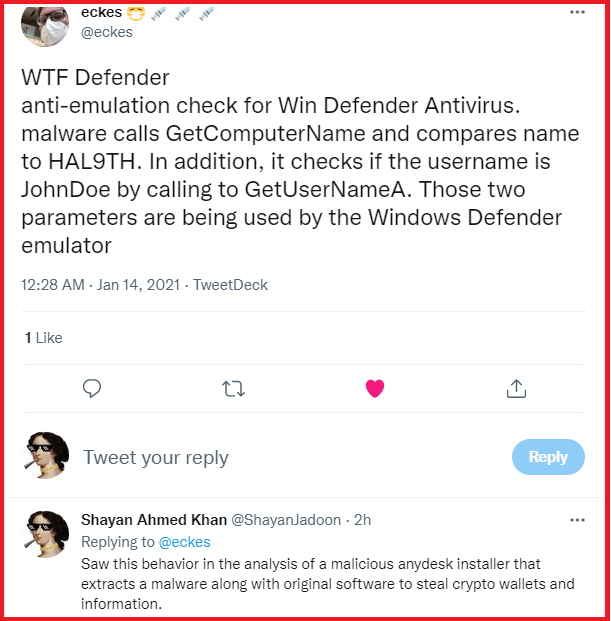Screen dimensions: 611x621
Task: Click Shayan's avatar in the reply
Action: coord(45,534)
